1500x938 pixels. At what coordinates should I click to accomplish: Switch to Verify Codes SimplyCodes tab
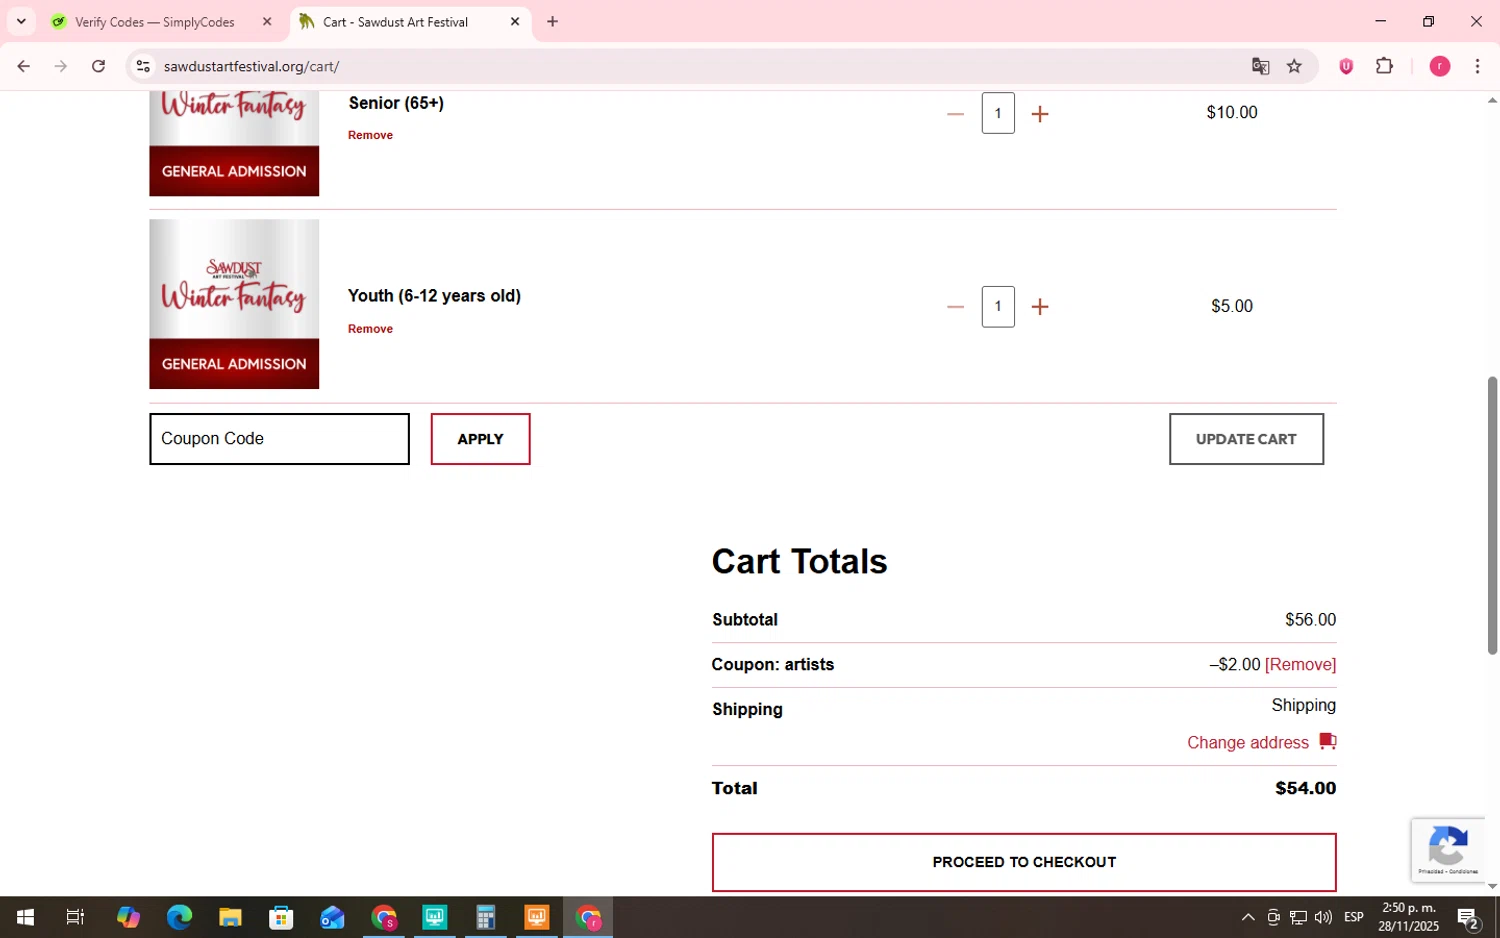pos(155,22)
